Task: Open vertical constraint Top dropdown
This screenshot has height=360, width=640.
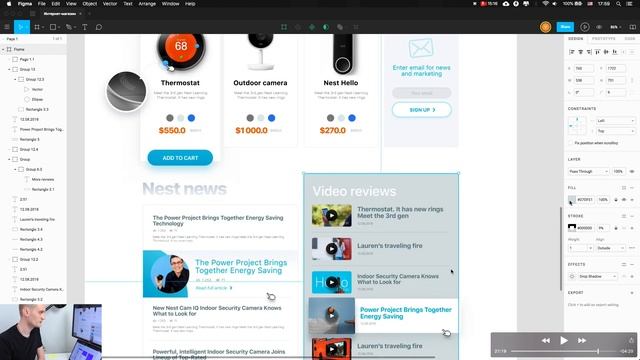Action: tap(615, 131)
